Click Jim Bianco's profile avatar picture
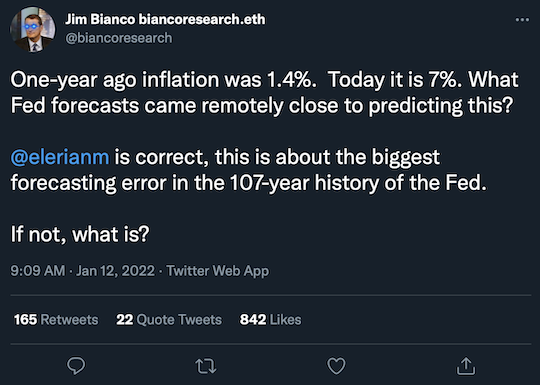540x385 pixels. click(x=33, y=29)
